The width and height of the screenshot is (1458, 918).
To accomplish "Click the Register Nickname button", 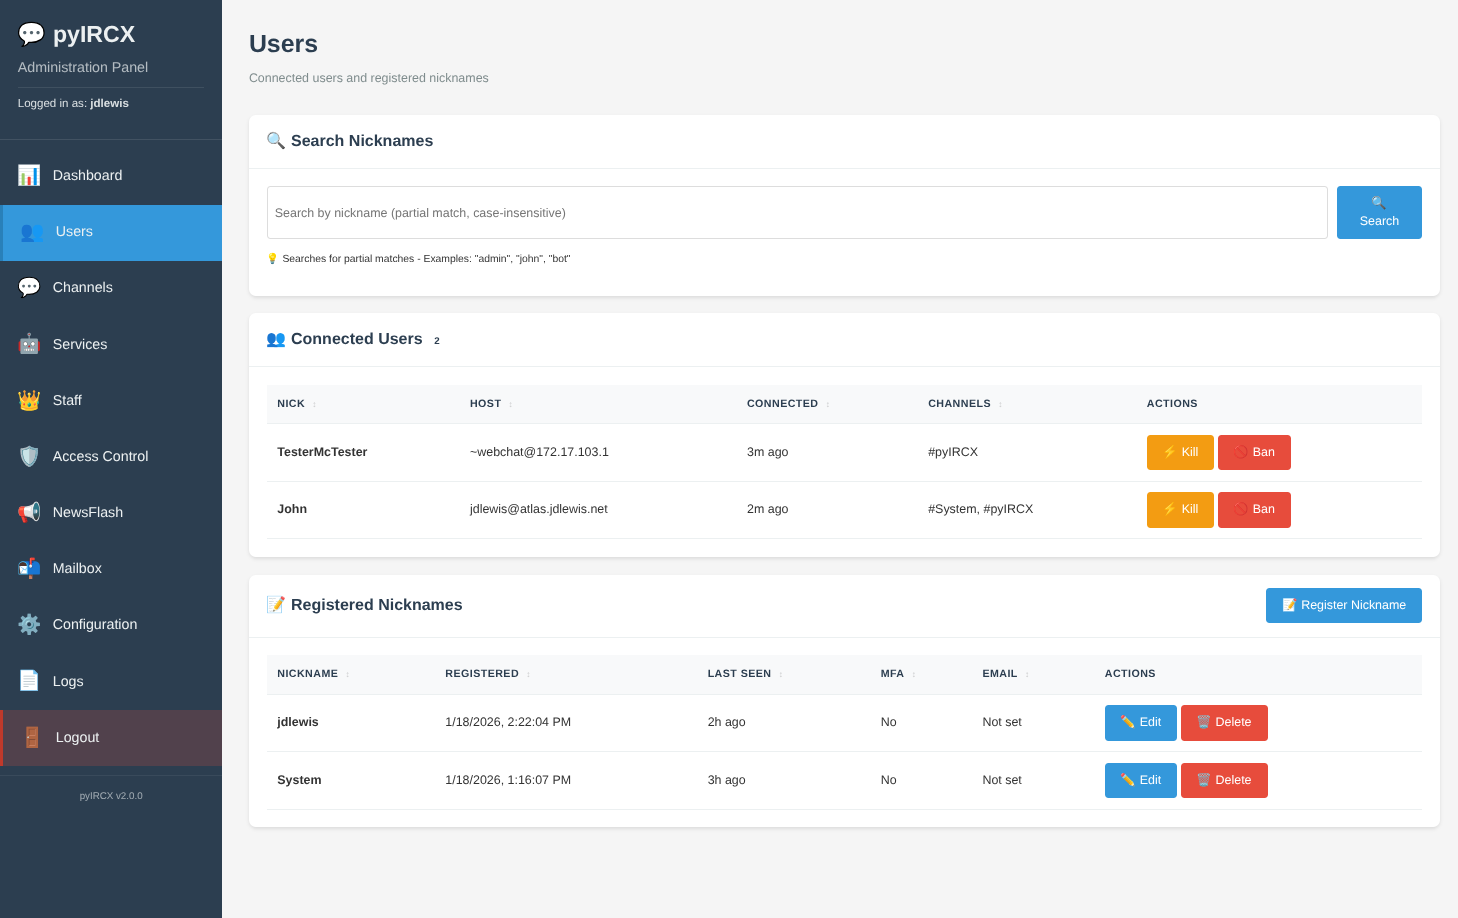I will [1343, 605].
